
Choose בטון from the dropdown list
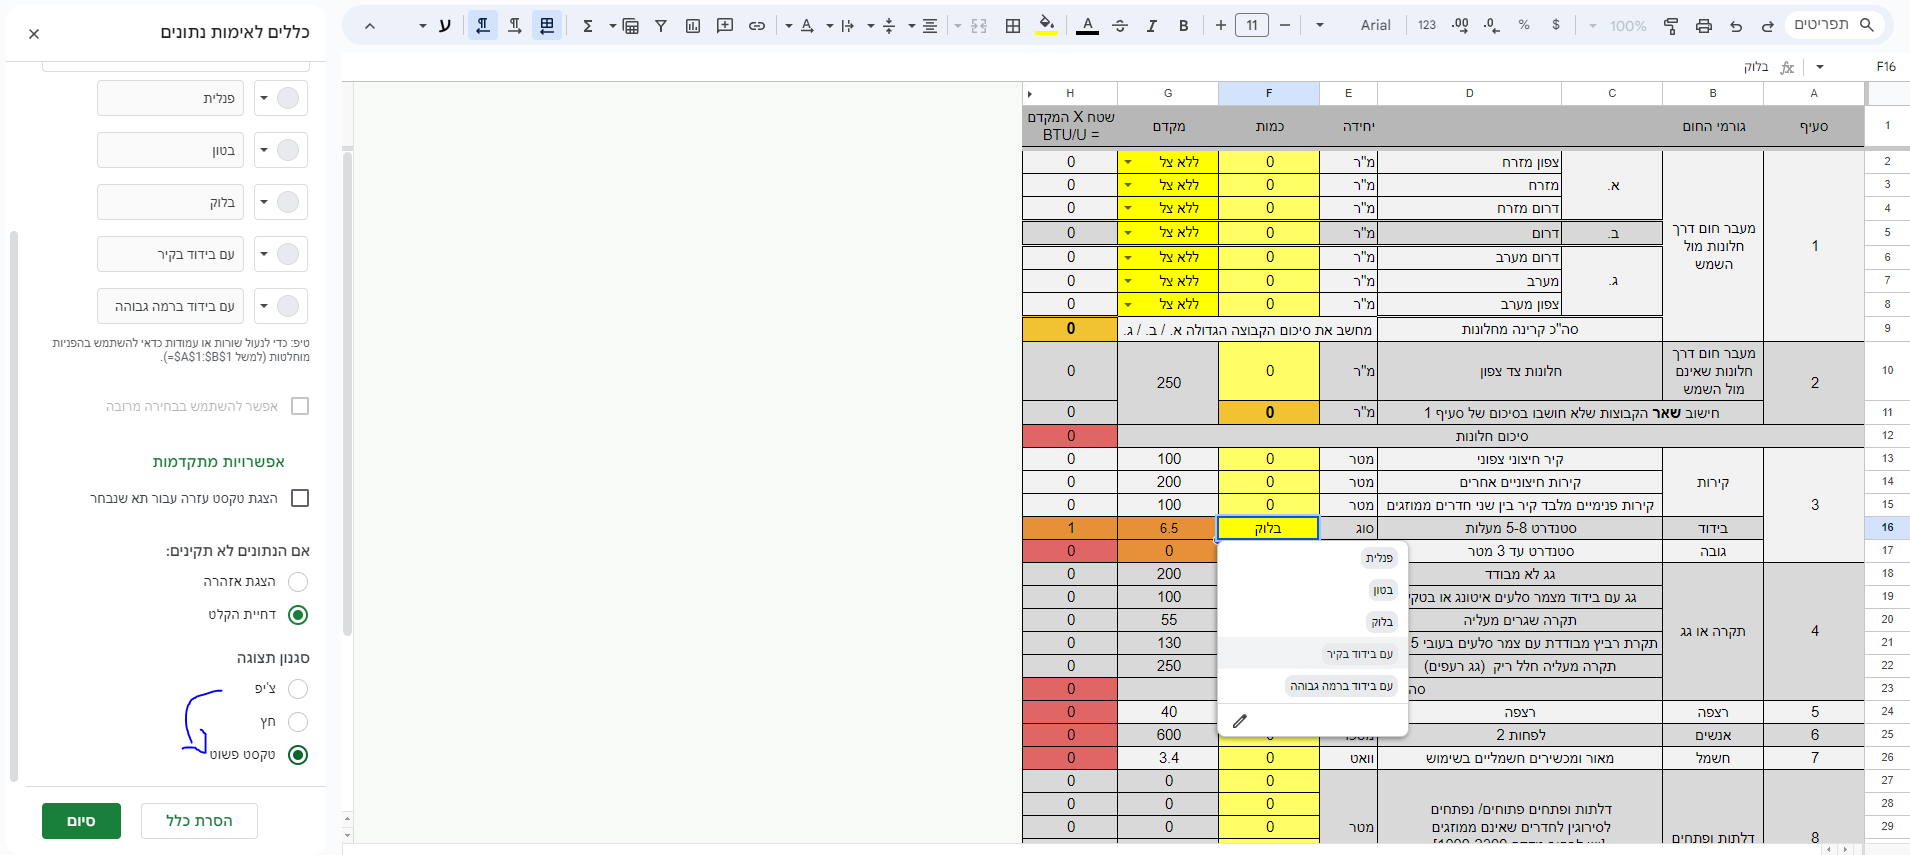(1383, 590)
